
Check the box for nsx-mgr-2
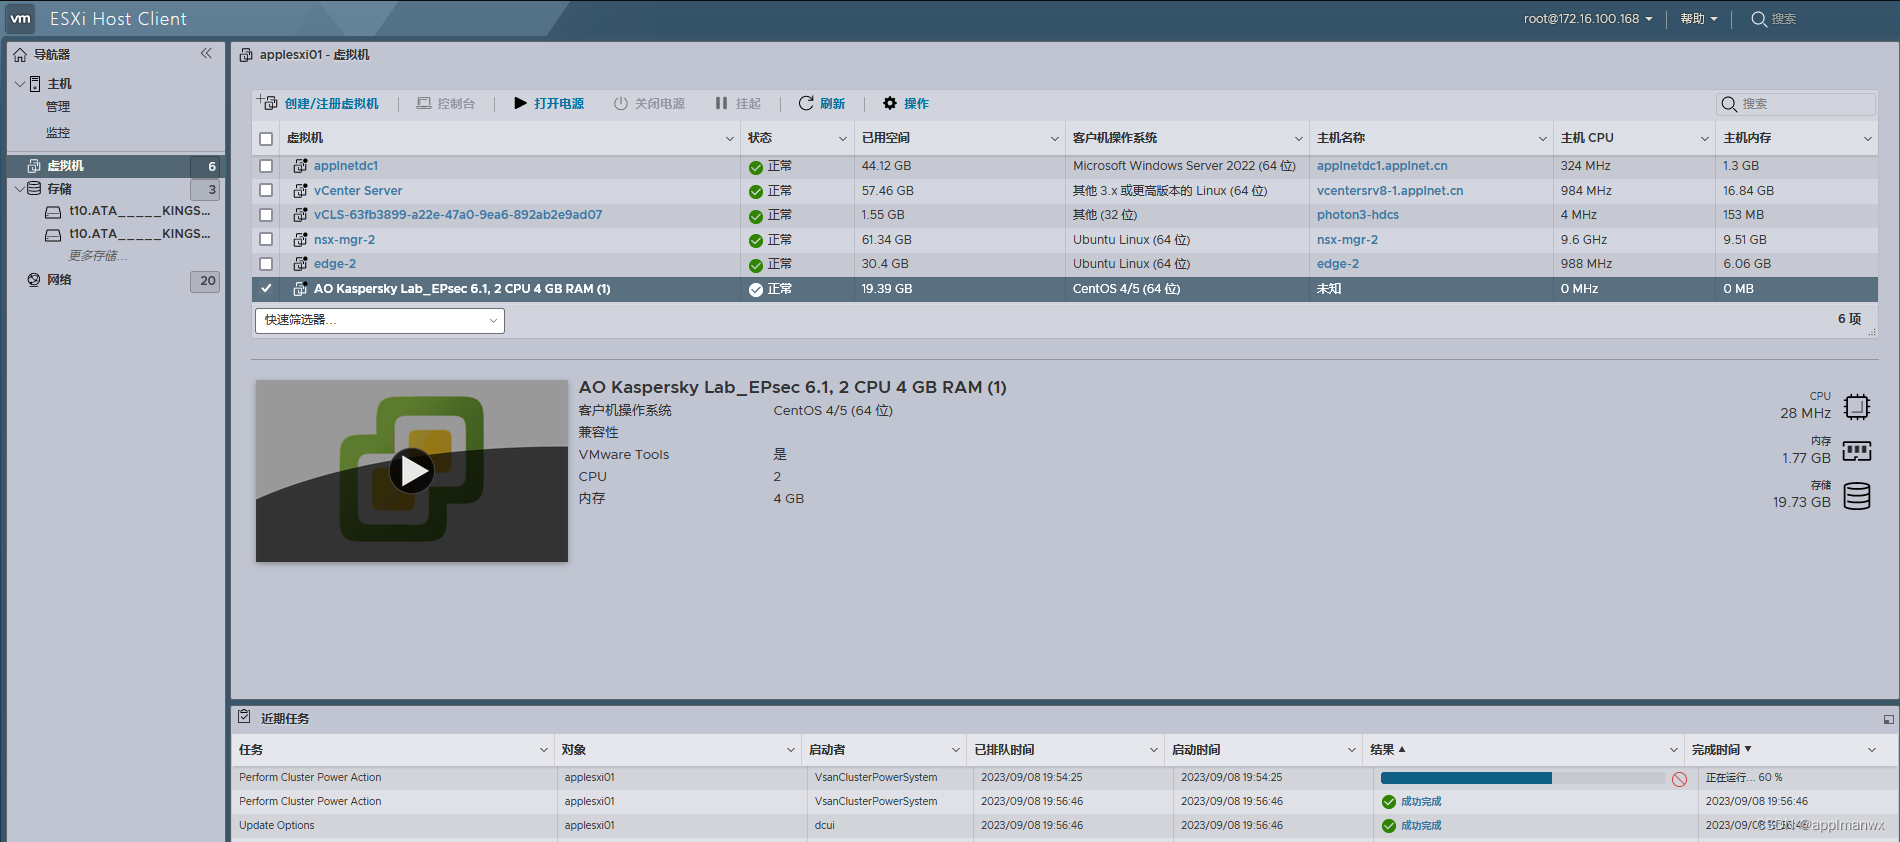pyautogui.click(x=266, y=239)
